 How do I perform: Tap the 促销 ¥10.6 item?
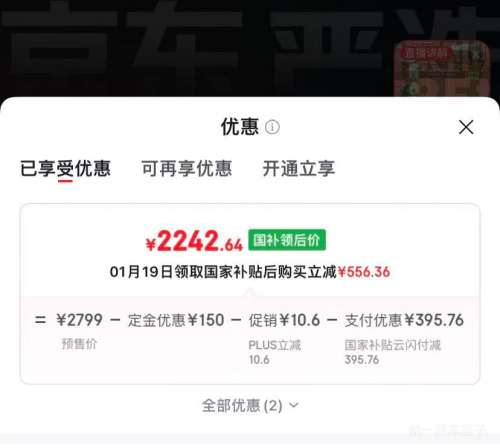pyautogui.click(x=284, y=320)
